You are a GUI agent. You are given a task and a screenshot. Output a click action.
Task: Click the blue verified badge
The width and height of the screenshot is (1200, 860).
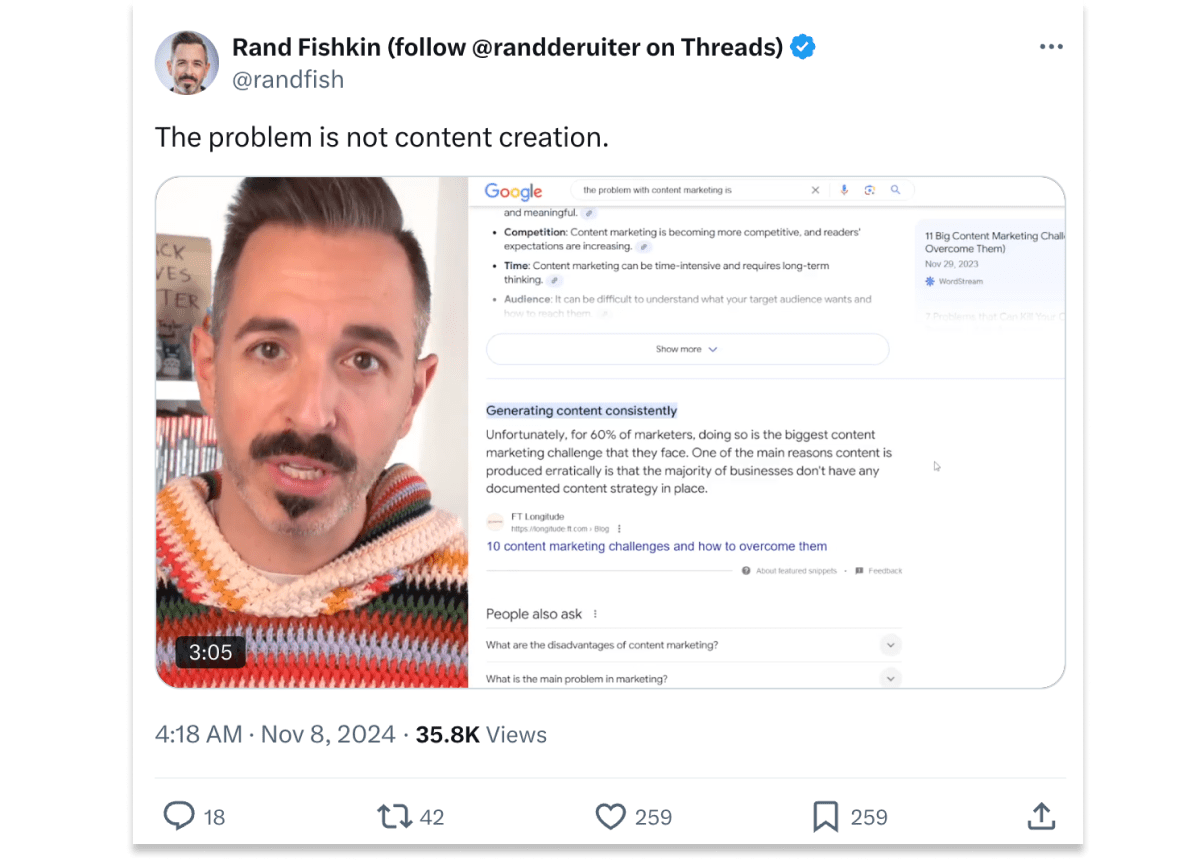[x=802, y=46]
